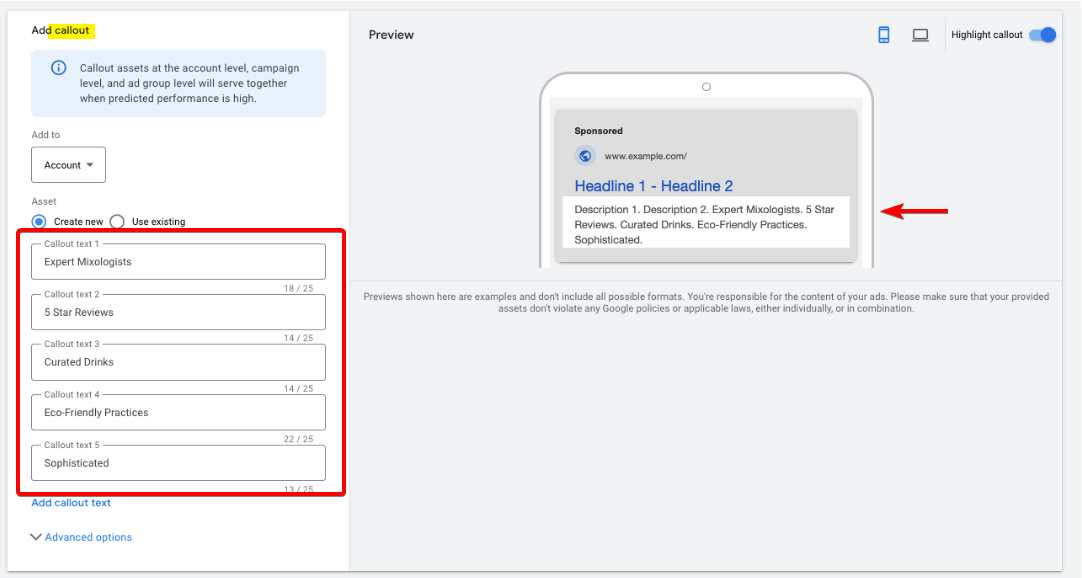The height and width of the screenshot is (578, 1082).
Task: Open the Account dropdown under Add to
Action: click(68, 165)
